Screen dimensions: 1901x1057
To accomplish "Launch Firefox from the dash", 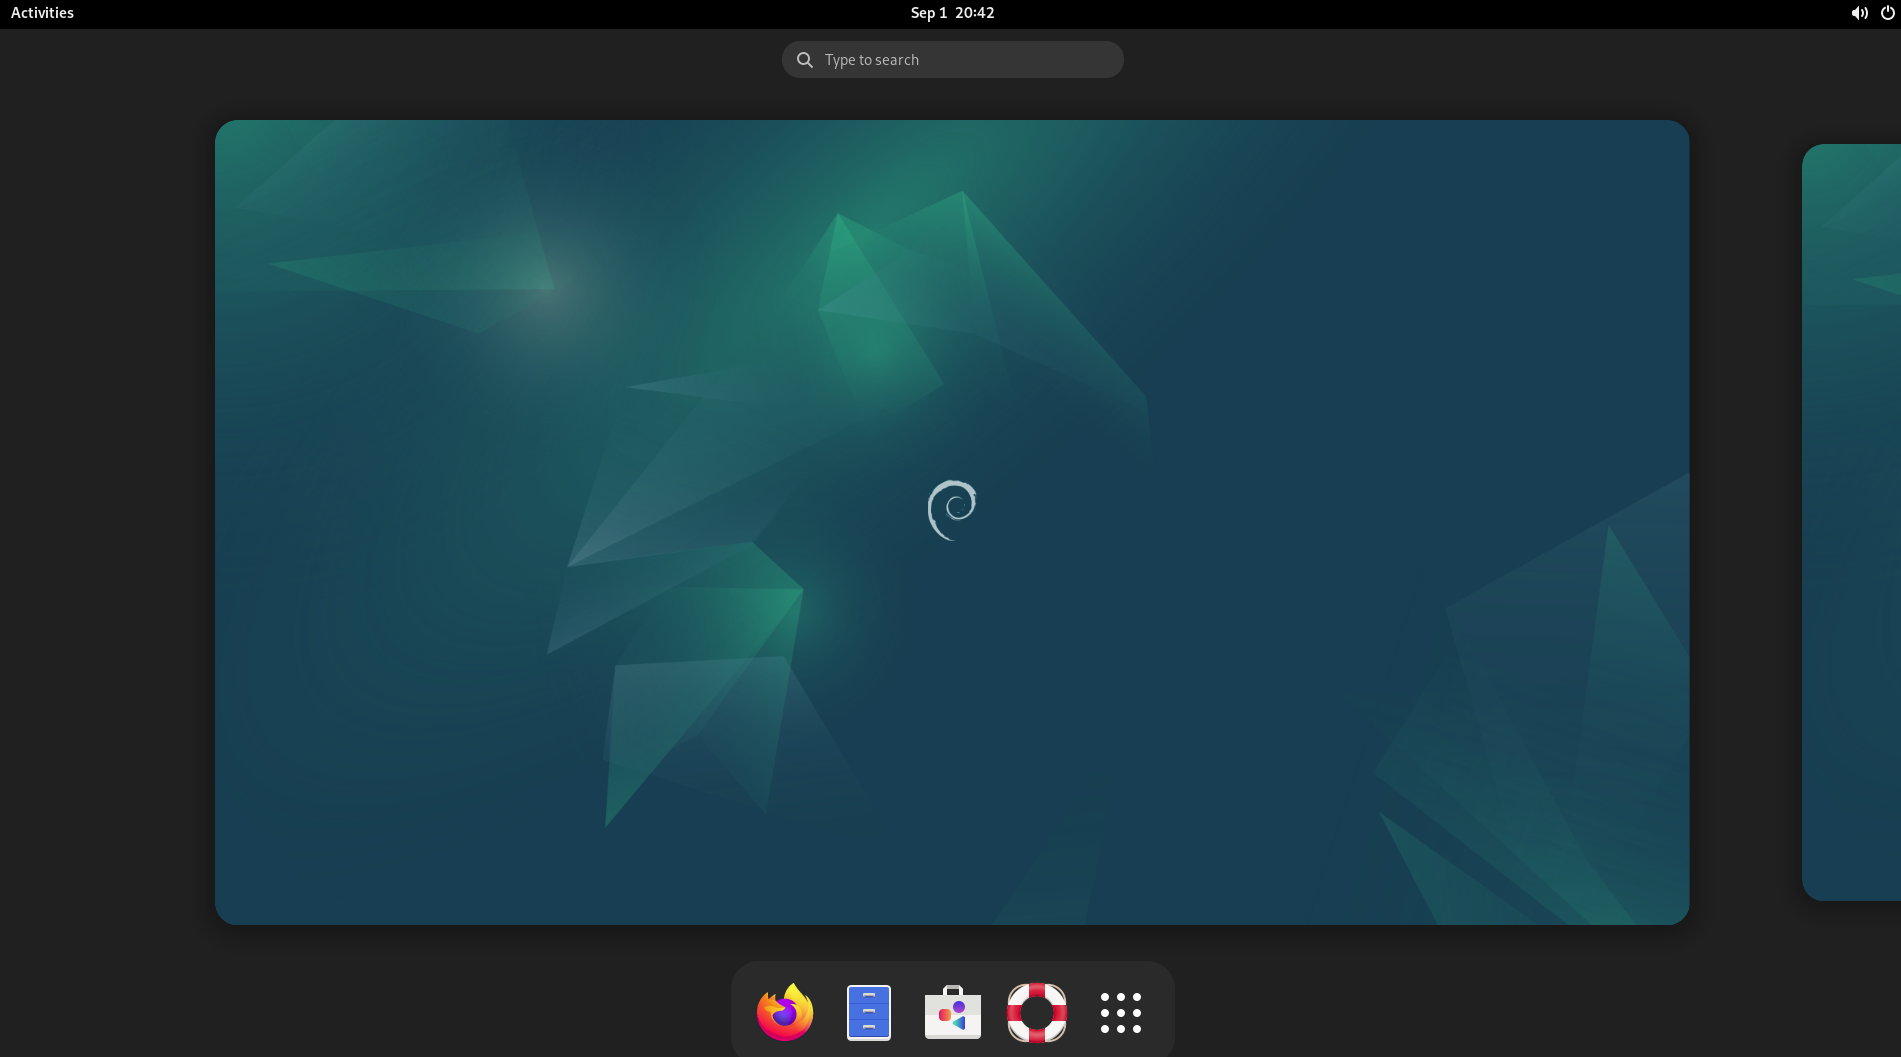I will pyautogui.click(x=785, y=1012).
